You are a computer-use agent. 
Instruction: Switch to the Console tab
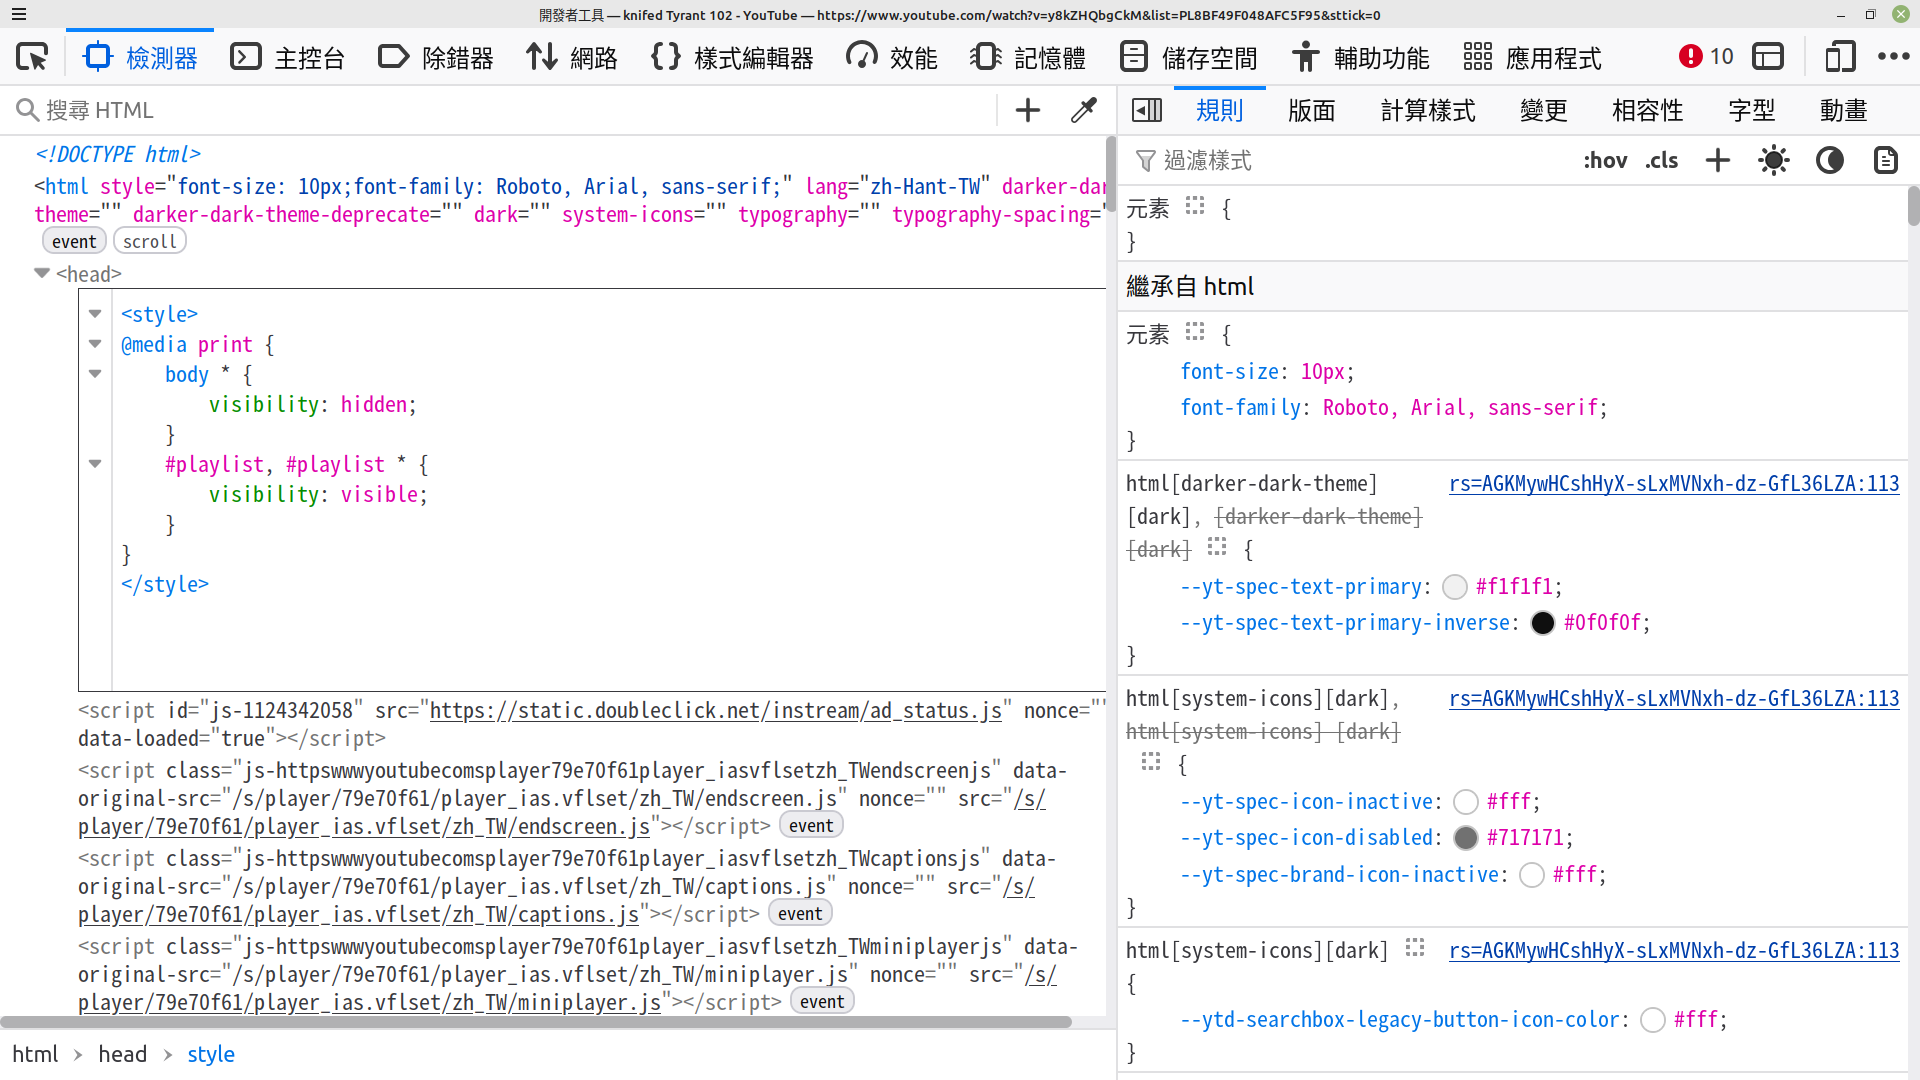click(x=288, y=57)
